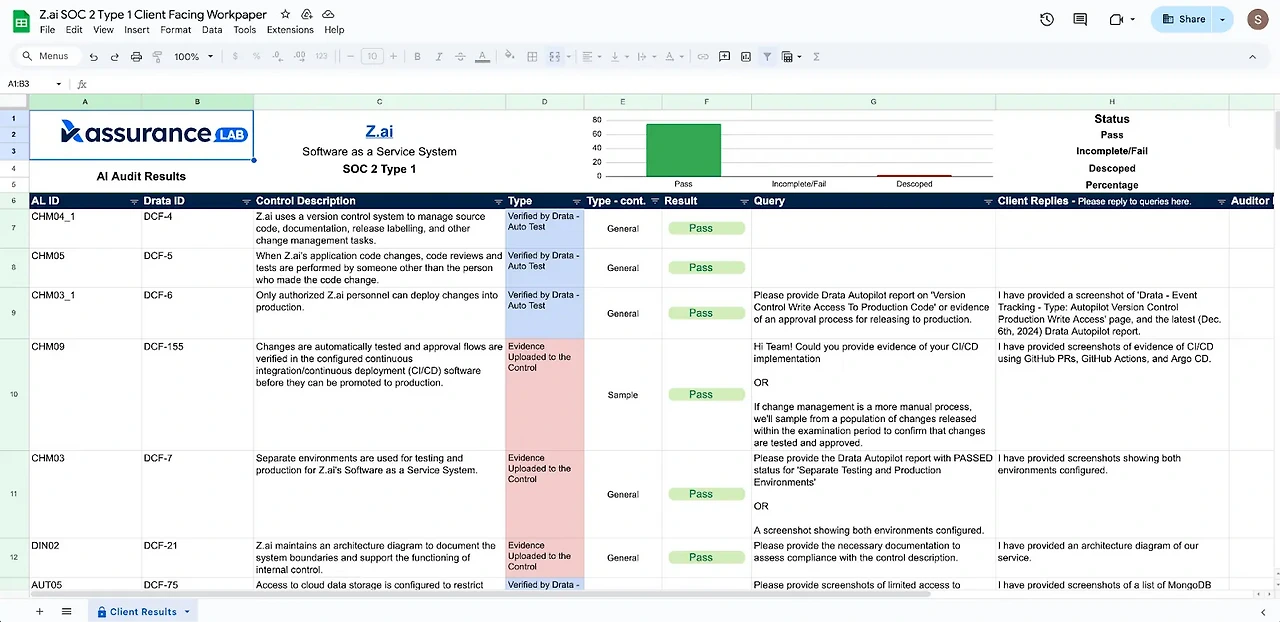Open the Insert menu
This screenshot has height=622, width=1280.
[137, 30]
